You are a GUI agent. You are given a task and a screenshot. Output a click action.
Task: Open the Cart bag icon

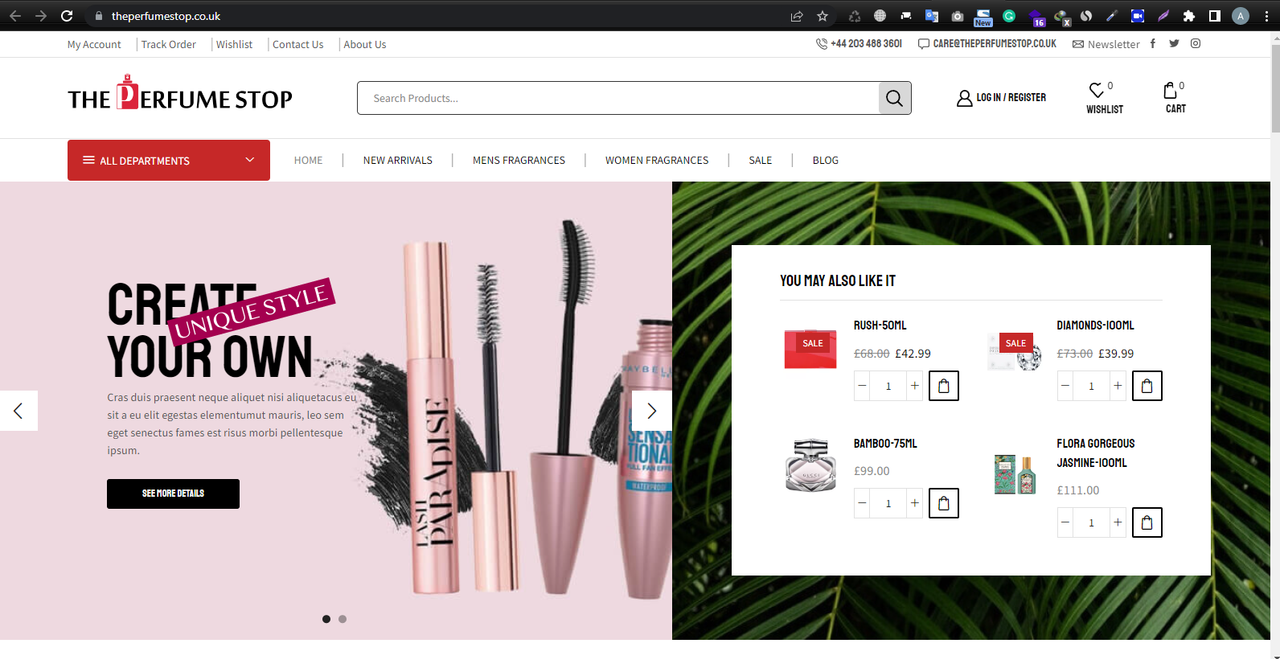click(1170, 91)
